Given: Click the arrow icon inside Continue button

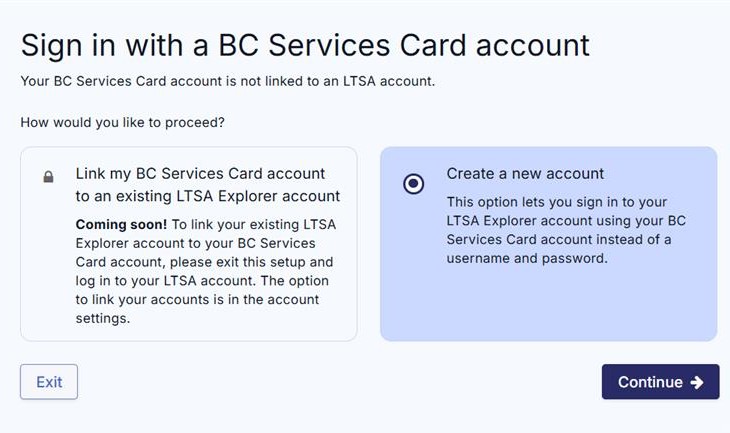Looking at the screenshot, I should [697, 382].
